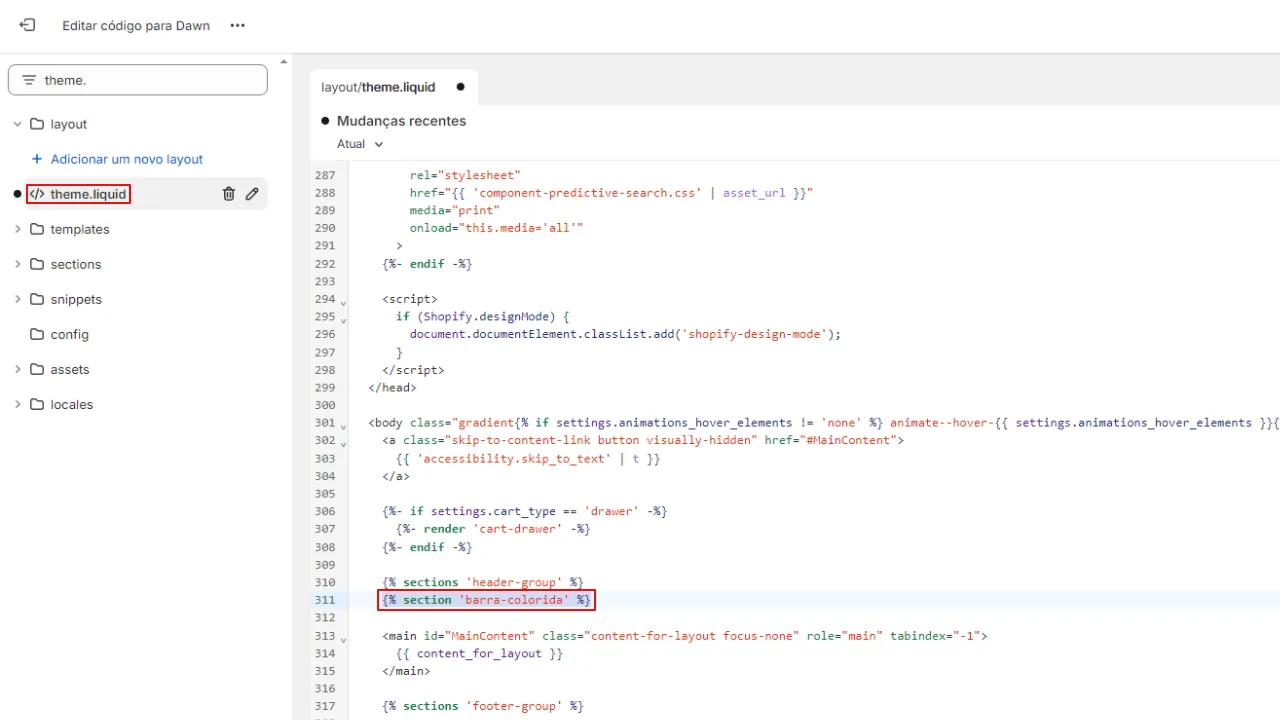Click the Mudanças recentes heading
Image resolution: width=1280 pixels, height=720 pixels.
point(401,121)
